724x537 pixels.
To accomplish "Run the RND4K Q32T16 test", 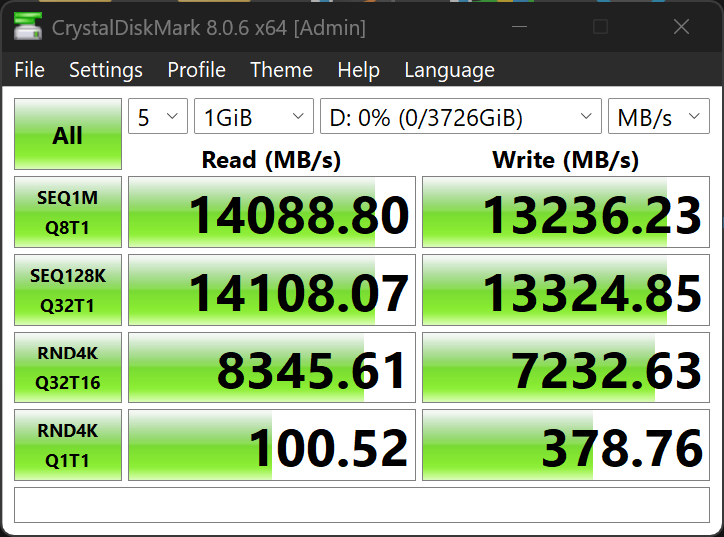I will 68,368.
